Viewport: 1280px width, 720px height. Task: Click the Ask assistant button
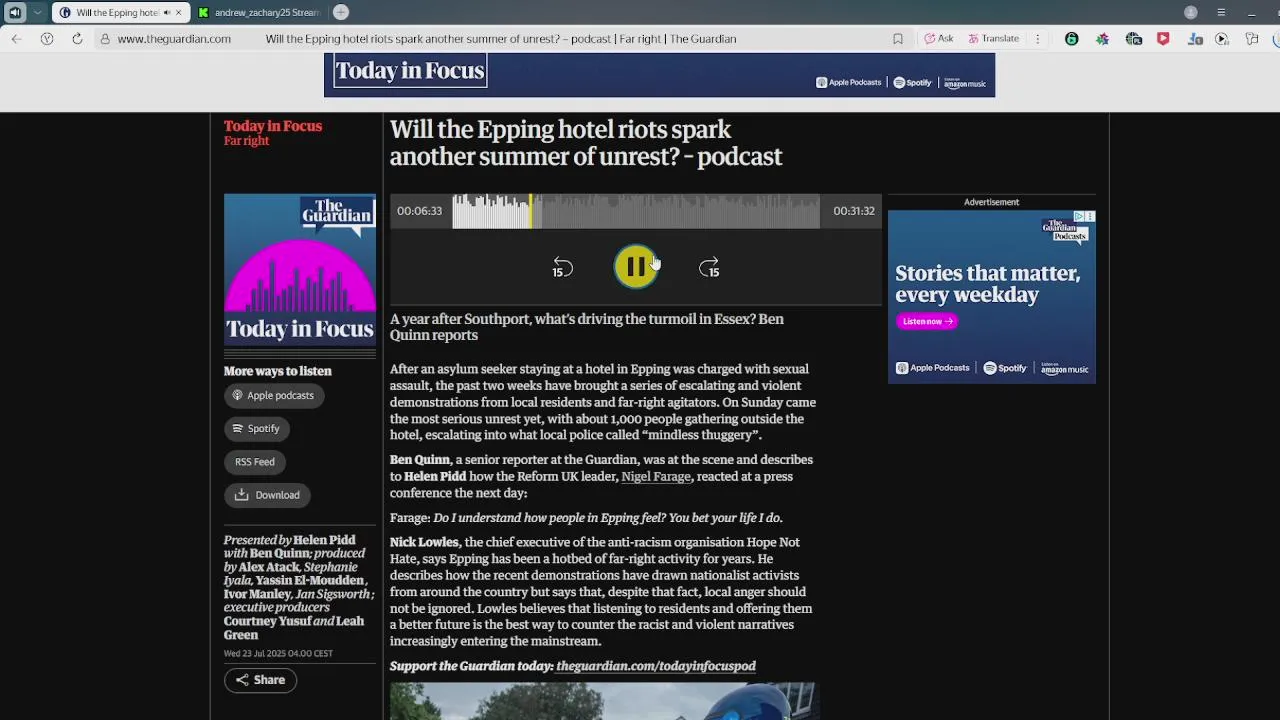coord(938,39)
